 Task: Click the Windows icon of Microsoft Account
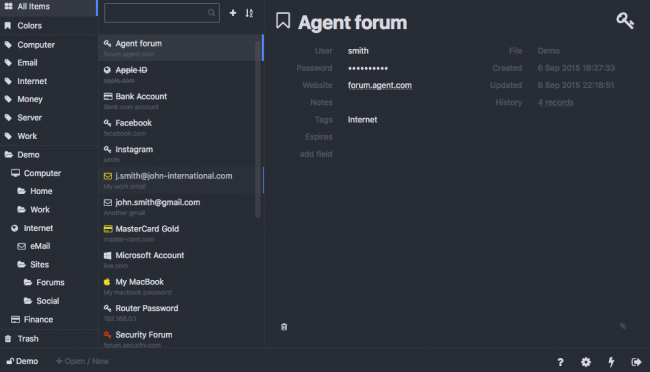coord(107,255)
